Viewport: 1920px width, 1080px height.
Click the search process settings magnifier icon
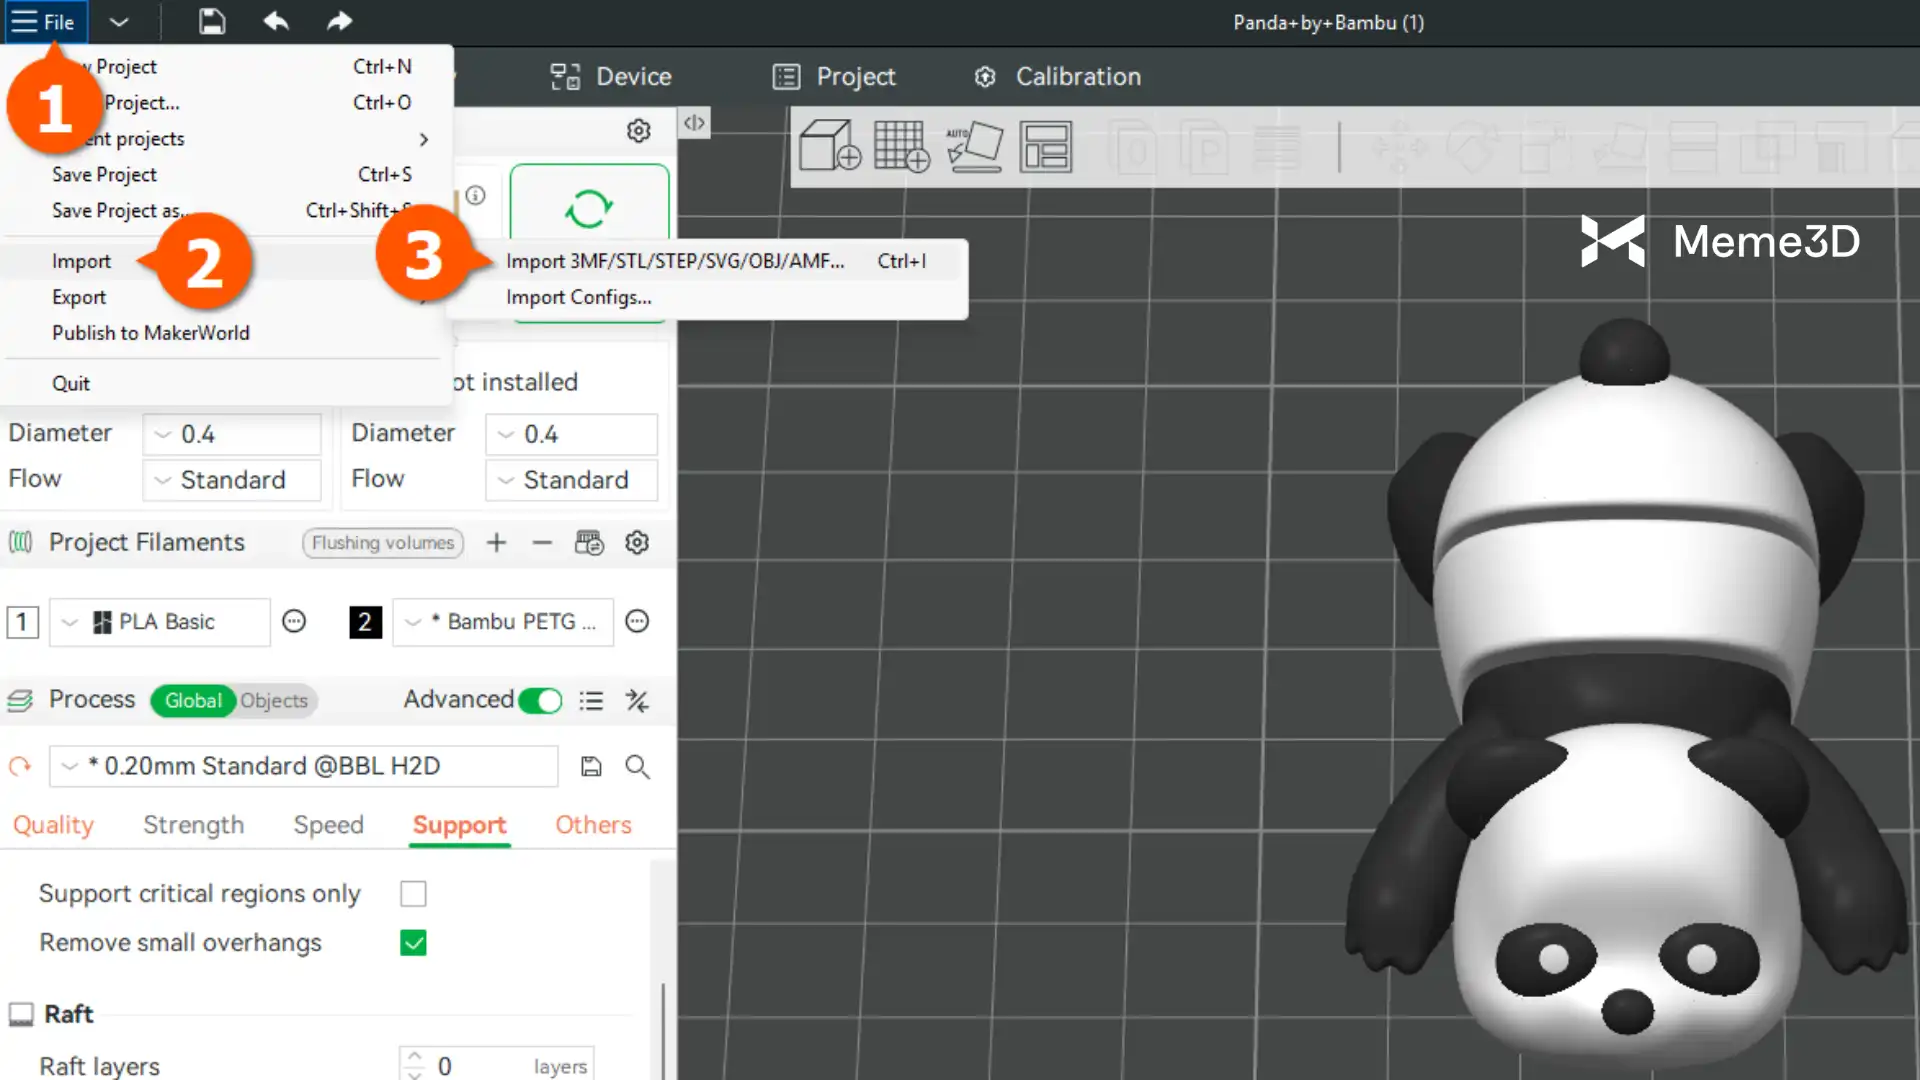point(637,767)
